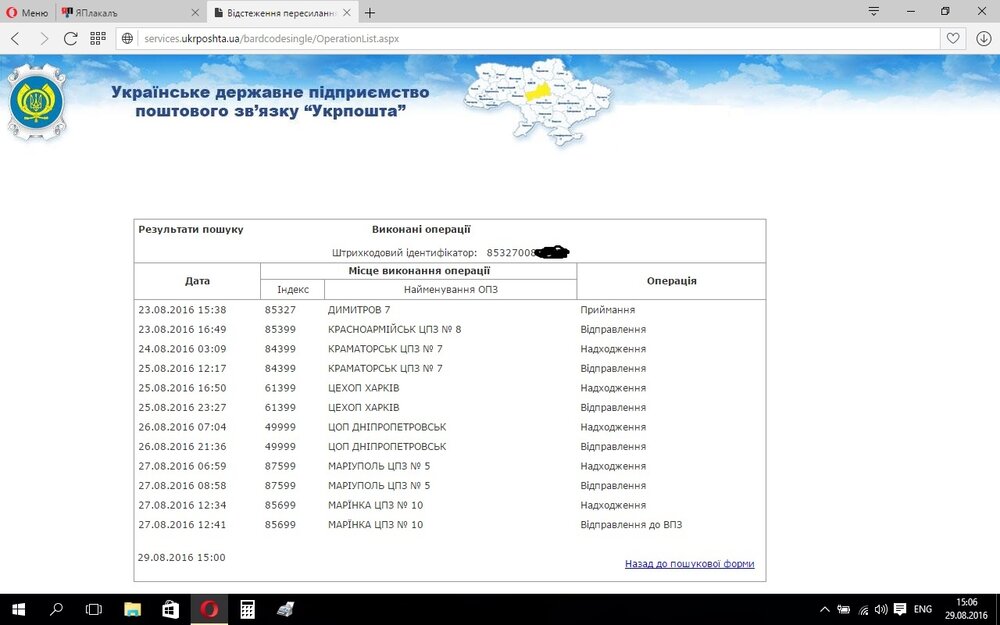Viewport: 1000px width, 625px height.
Task: Click Відправлення до ВПЗ operation
Action: [x=631, y=525]
